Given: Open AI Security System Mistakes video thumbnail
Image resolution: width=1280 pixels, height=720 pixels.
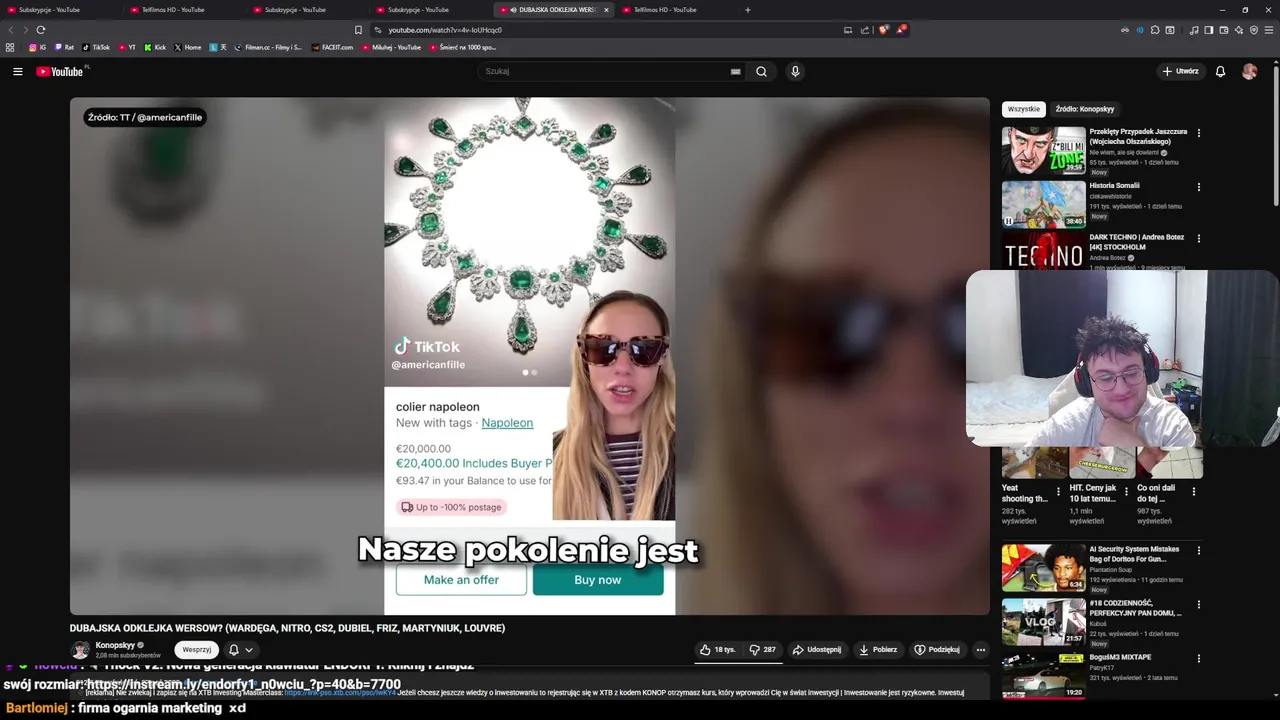Looking at the screenshot, I should tap(1043, 567).
